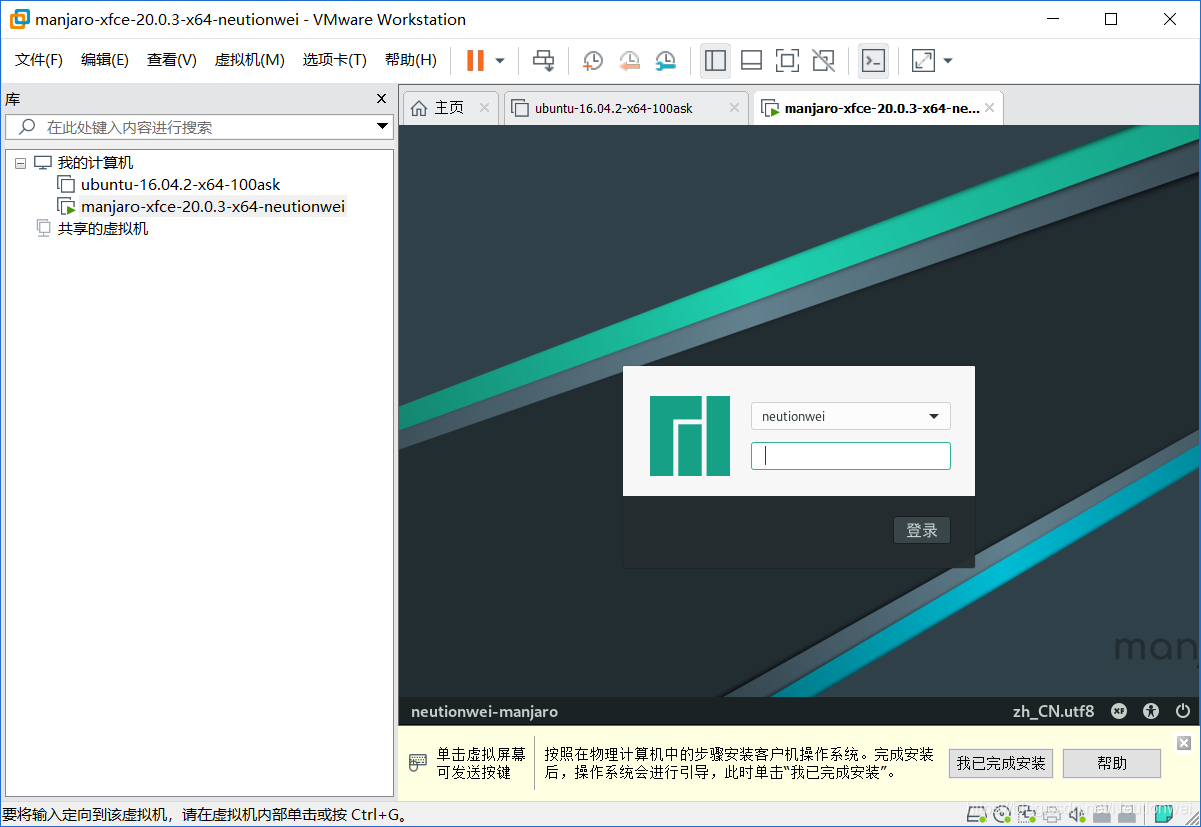Close the 主页 tab
1201x827 pixels.
[x=484, y=108]
